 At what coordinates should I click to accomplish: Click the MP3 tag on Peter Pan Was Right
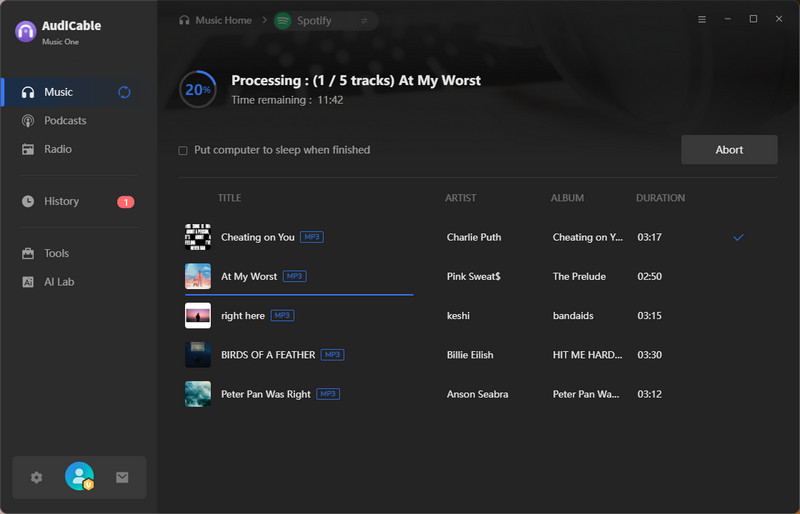(328, 394)
